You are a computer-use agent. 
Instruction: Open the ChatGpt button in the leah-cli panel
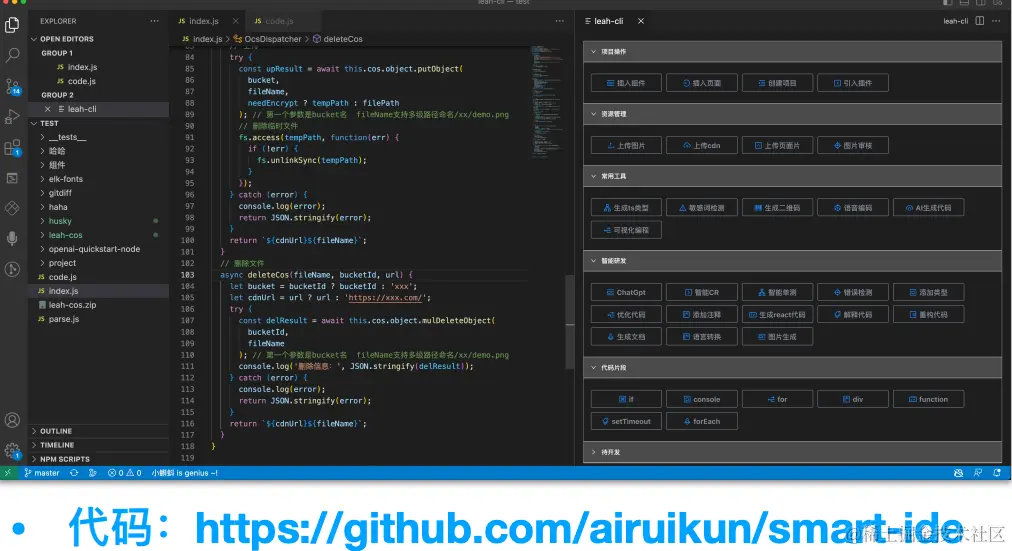click(x=626, y=292)
